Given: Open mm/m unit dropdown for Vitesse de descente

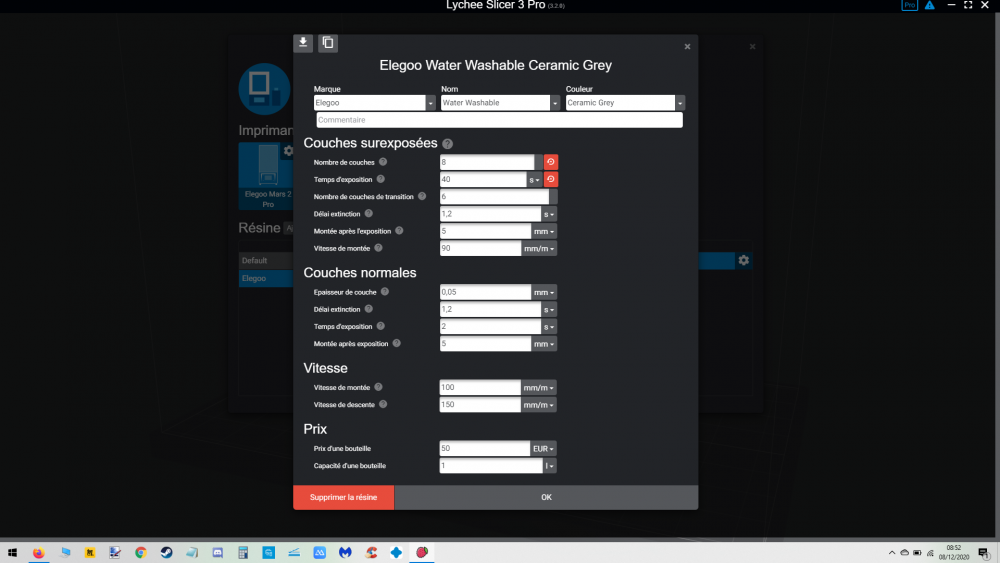Looking at the screenshot, I should pos(539,405).
